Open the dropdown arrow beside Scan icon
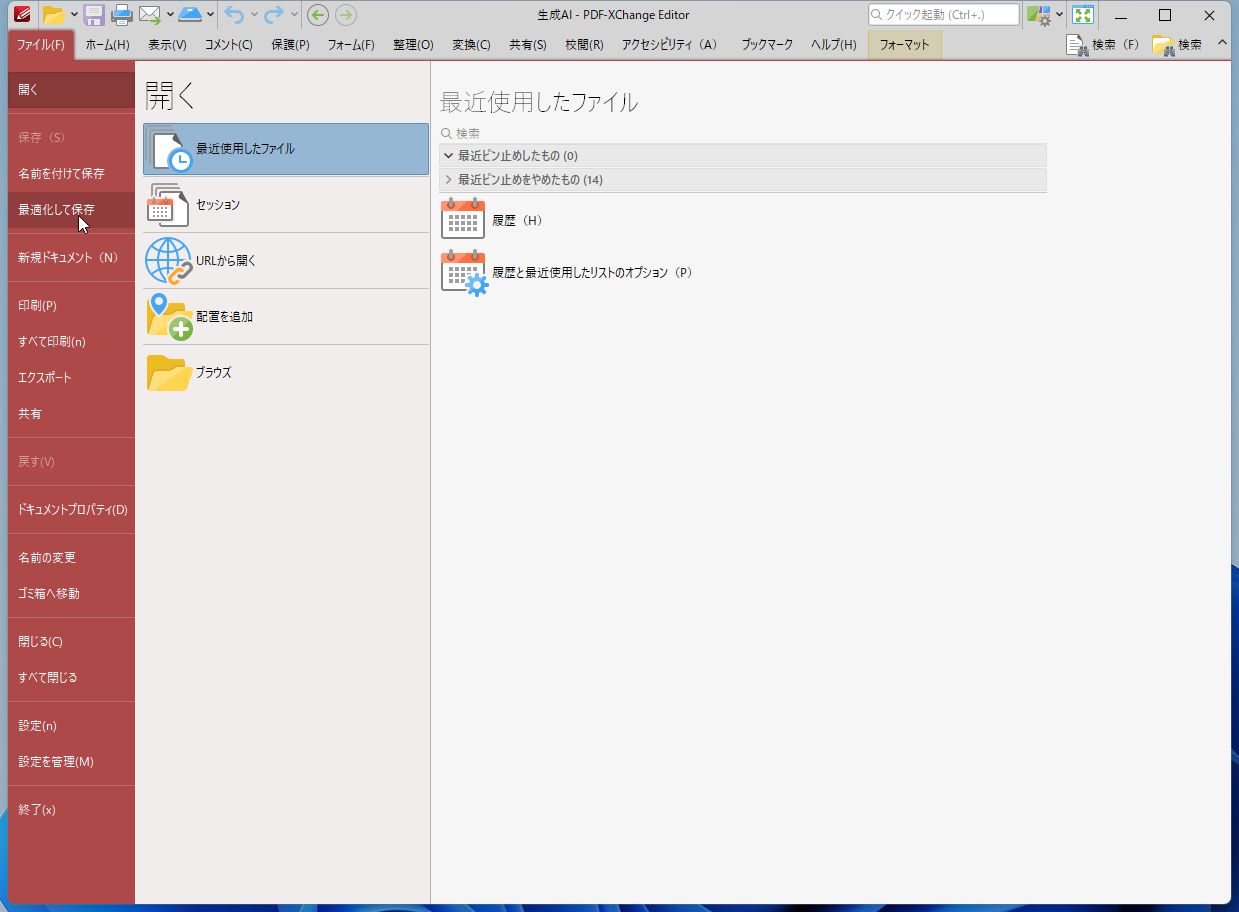The image size is (1239, 912). [211, 15]
